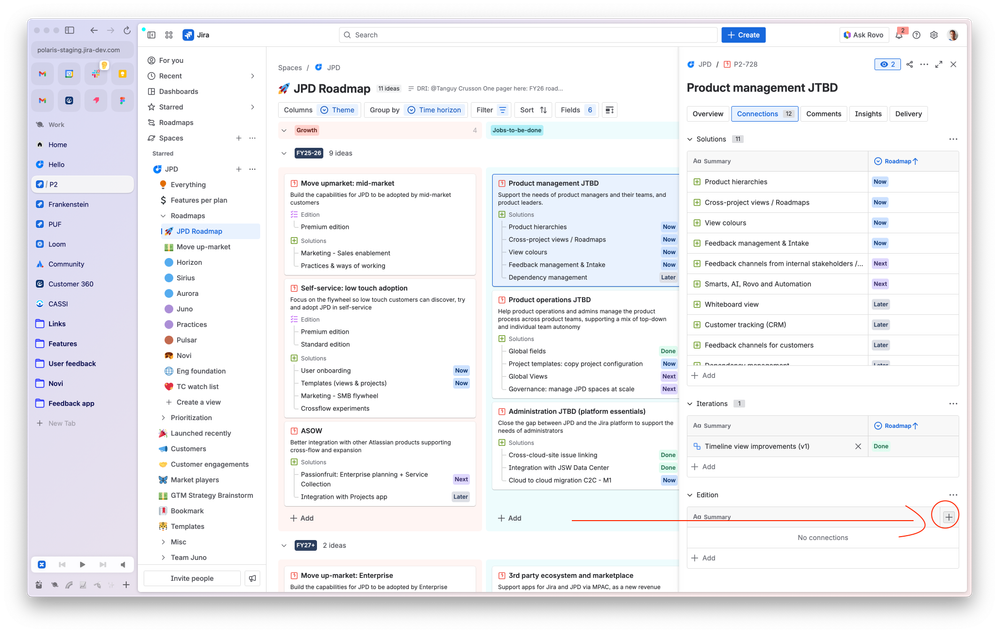Open settings gear in Jira header
The image size is (999, 633).
point(933,35)
